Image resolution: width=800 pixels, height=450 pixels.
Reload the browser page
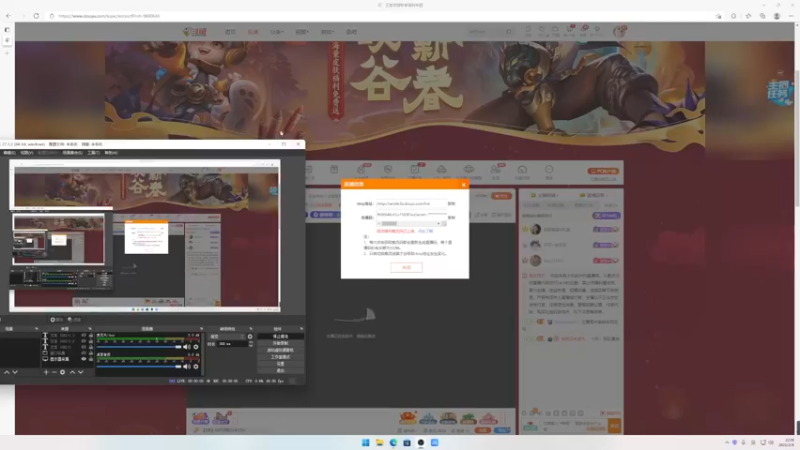pyautogui.click(x=36, y=16)
